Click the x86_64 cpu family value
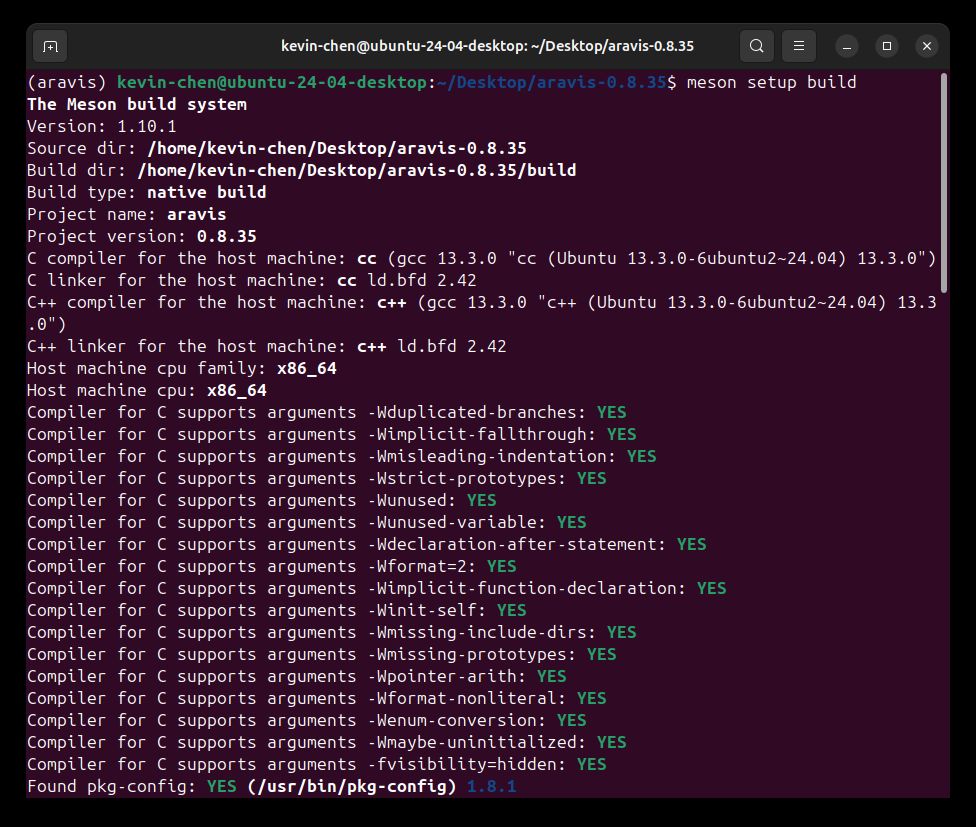The image size is (976, 827). 307,368
